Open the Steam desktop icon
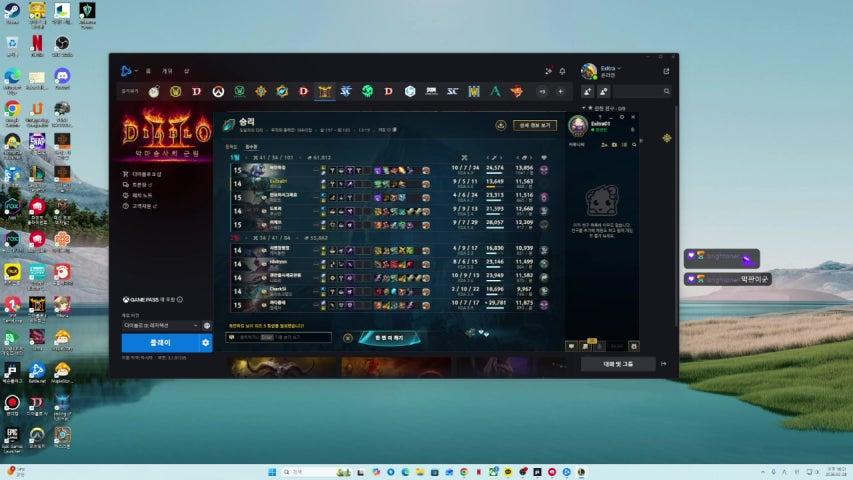 pos(12,13)
